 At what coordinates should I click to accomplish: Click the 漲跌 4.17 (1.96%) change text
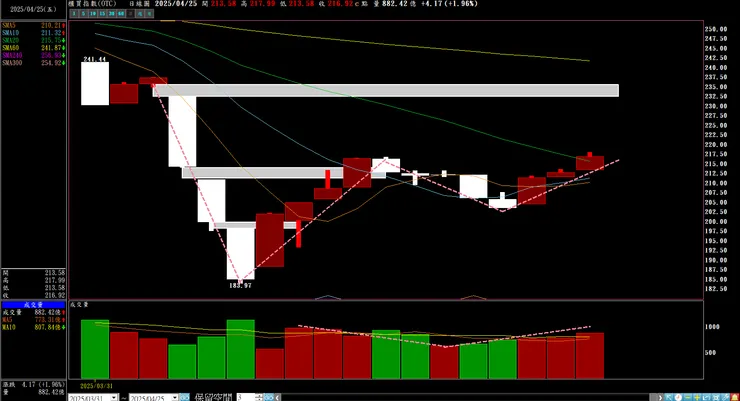pyautogui.click(x=33, y=384)
